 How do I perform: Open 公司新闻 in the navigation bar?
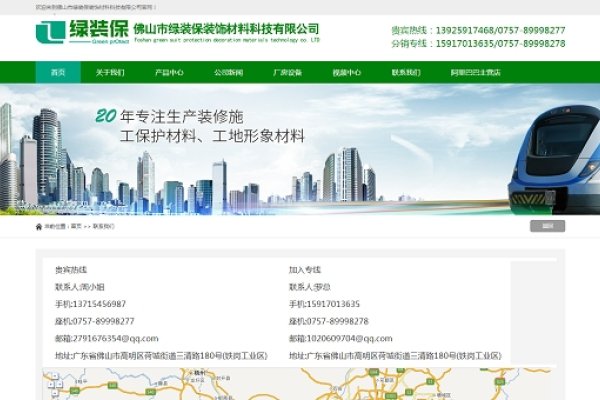coord(228,72)
